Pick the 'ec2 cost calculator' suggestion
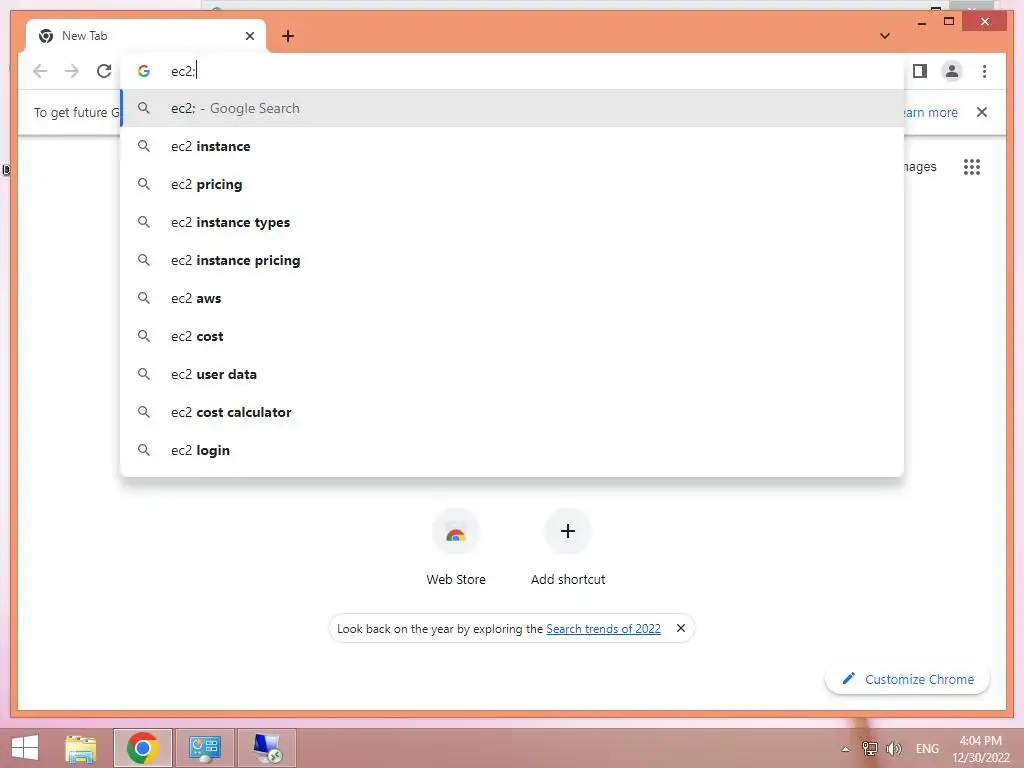 (x=513, y=412)
